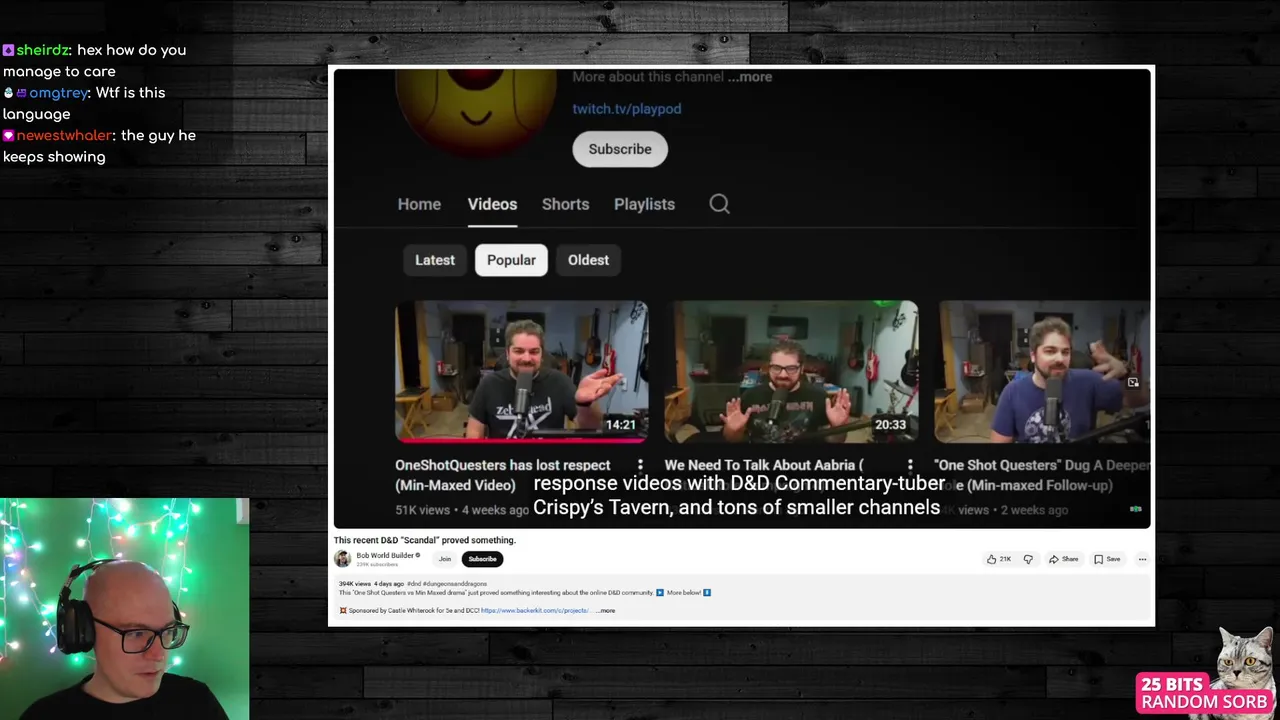Click video title 'This recent D&D Scandal proved something.'

point(425,540)
